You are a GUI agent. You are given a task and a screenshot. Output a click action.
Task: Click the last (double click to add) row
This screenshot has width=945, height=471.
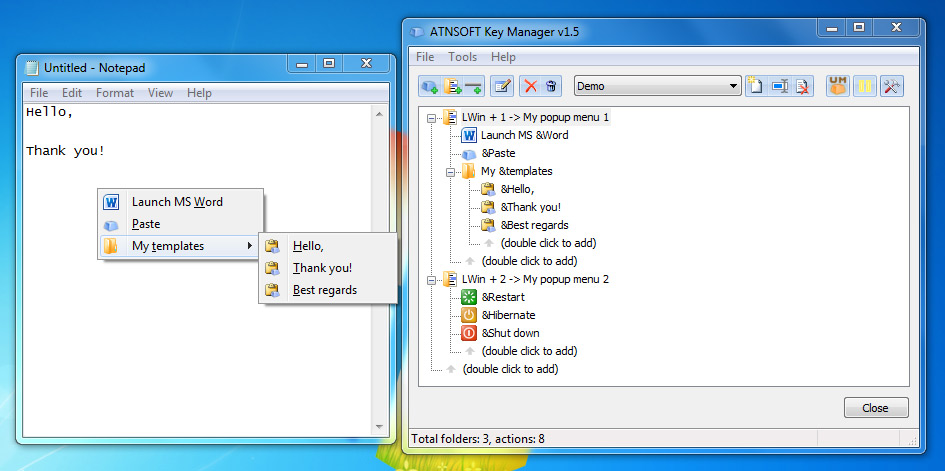click(x=510, y=369)
